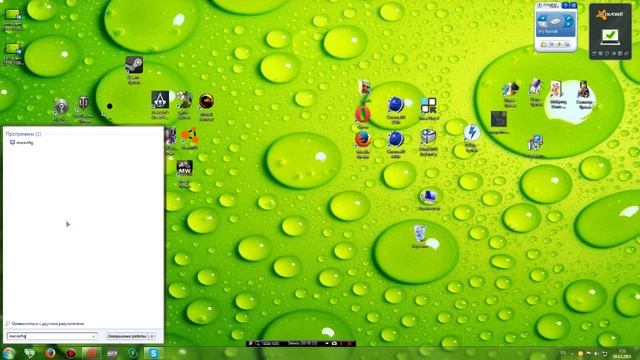
Task: Open the lower blue globe shortcut
Action: click(396, 140)
